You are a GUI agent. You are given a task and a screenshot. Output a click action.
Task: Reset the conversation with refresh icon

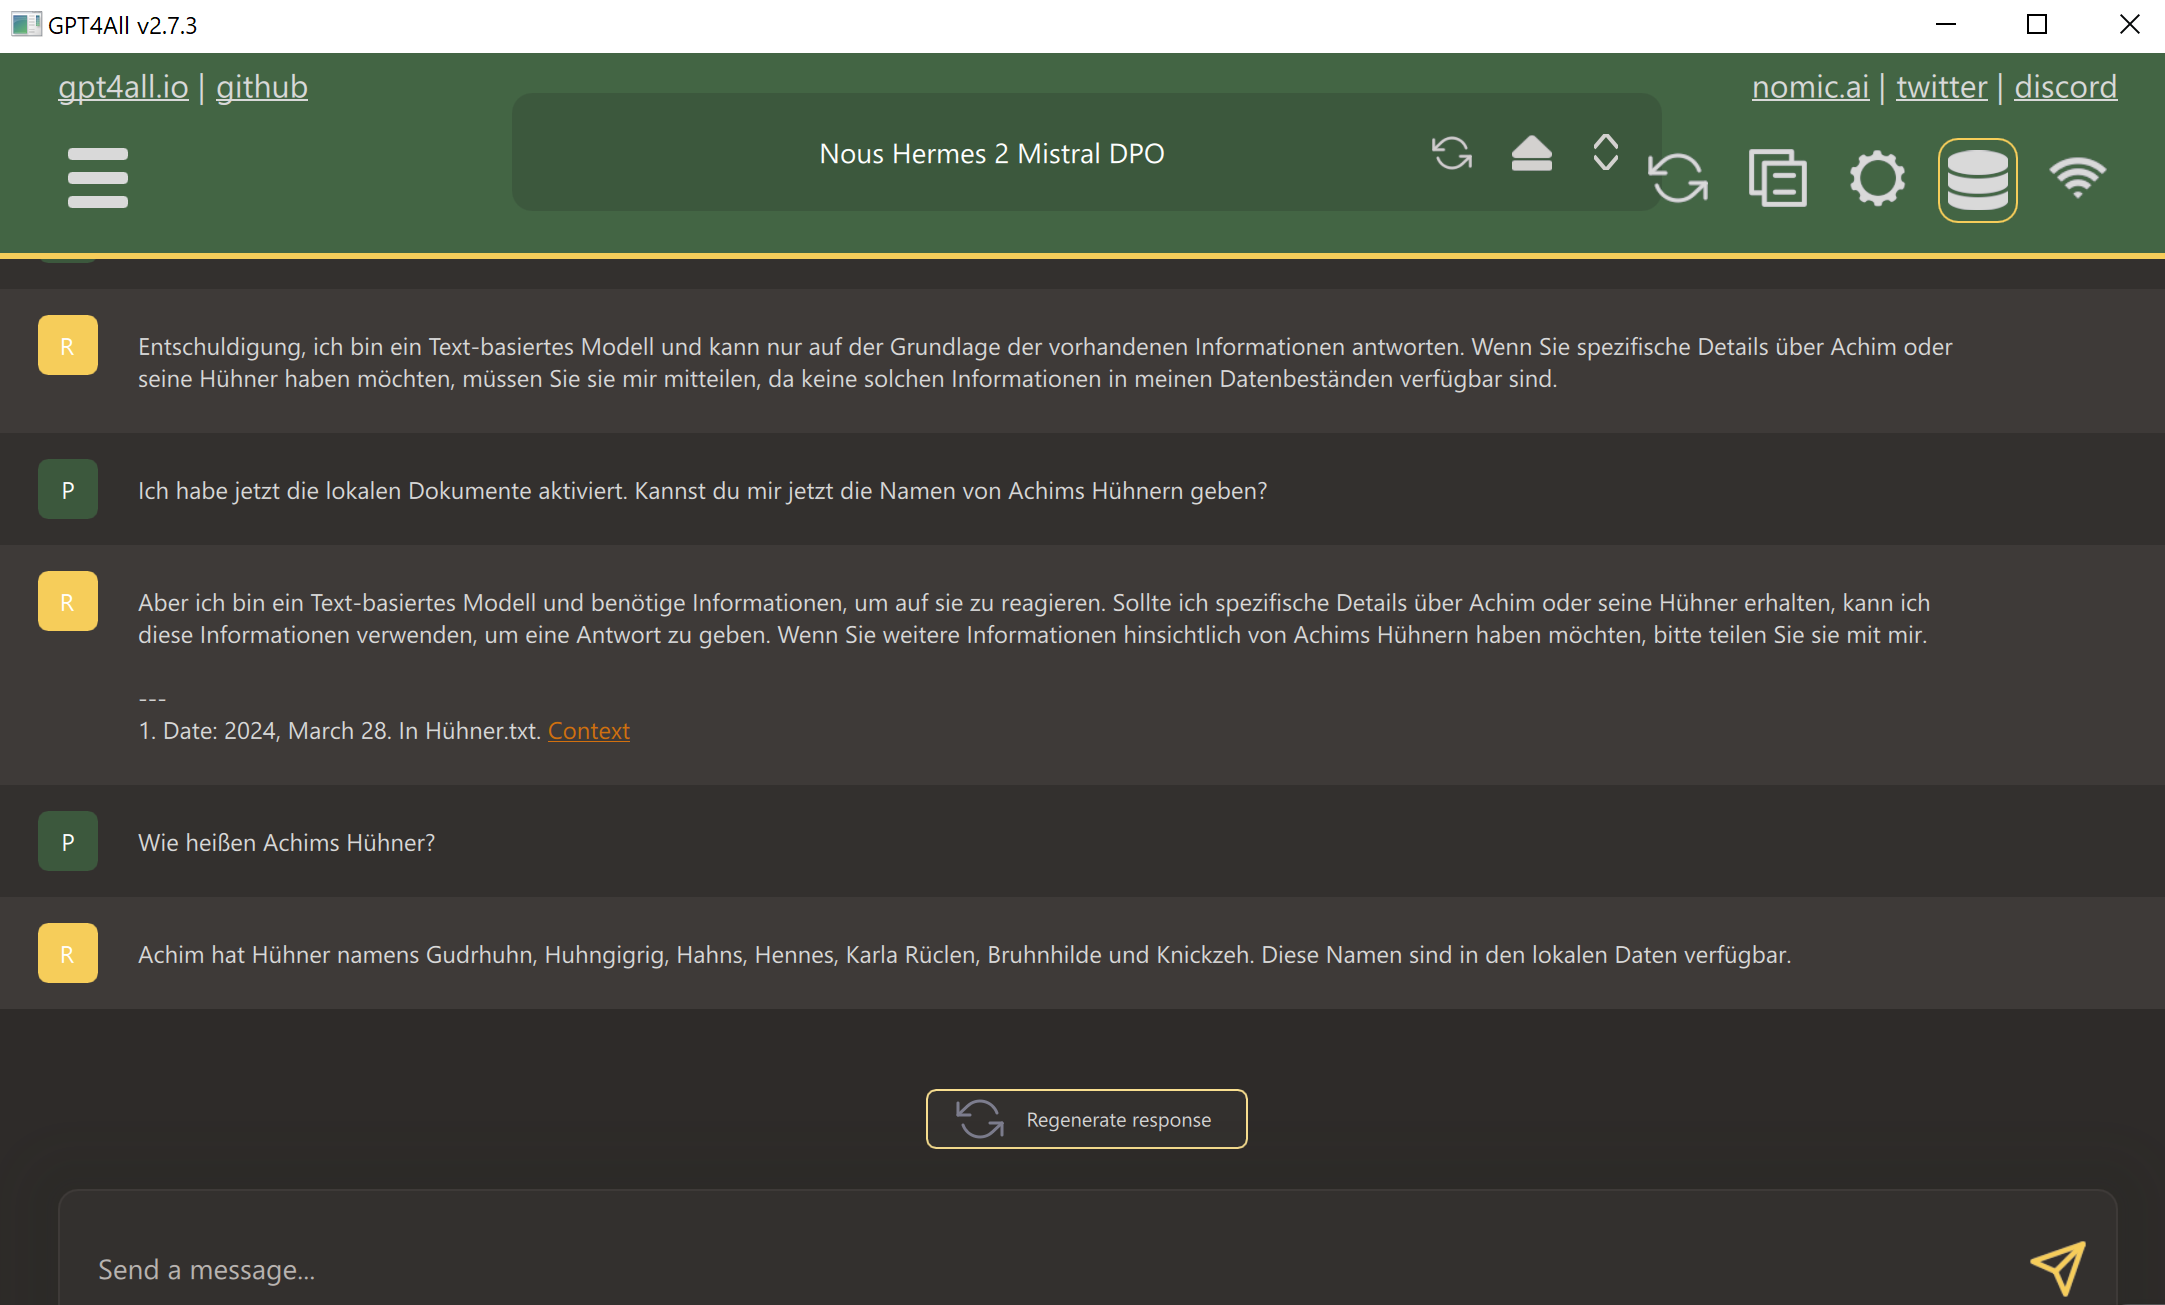pos(1678,178)
